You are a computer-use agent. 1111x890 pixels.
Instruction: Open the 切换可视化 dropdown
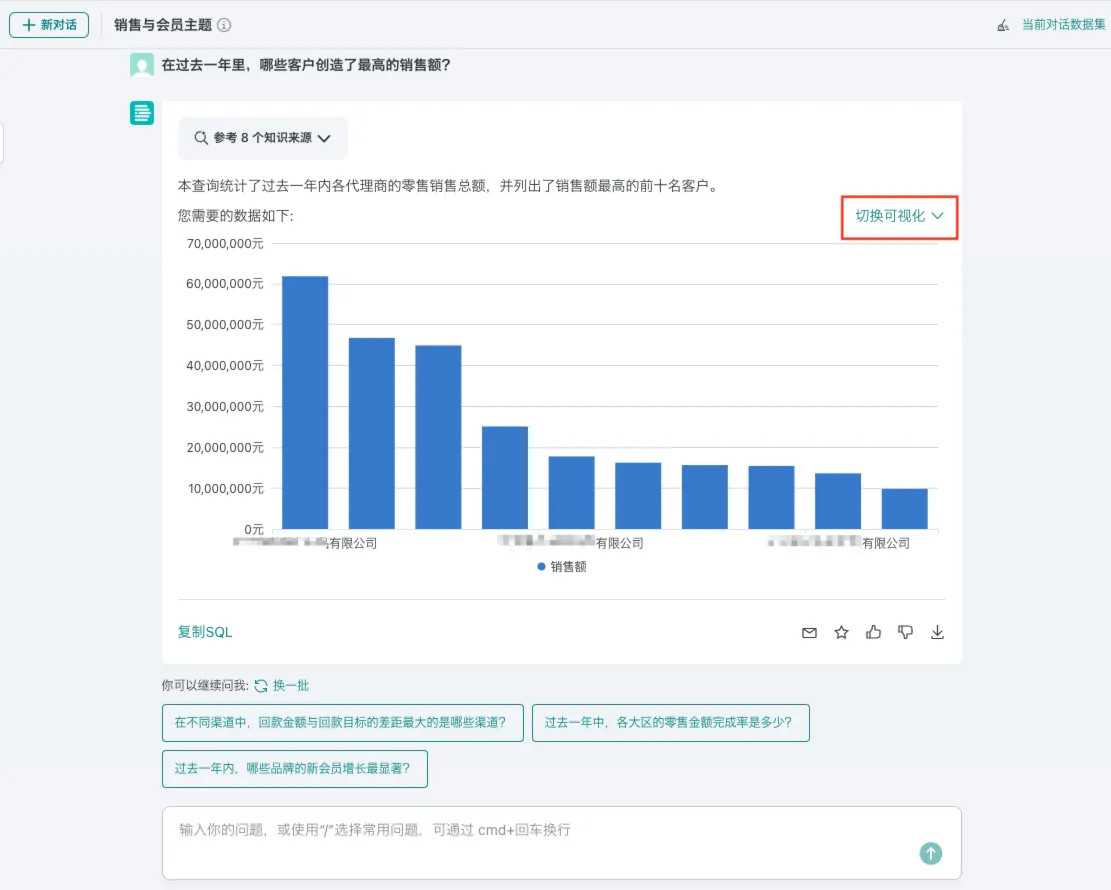(x=899, y=216)
